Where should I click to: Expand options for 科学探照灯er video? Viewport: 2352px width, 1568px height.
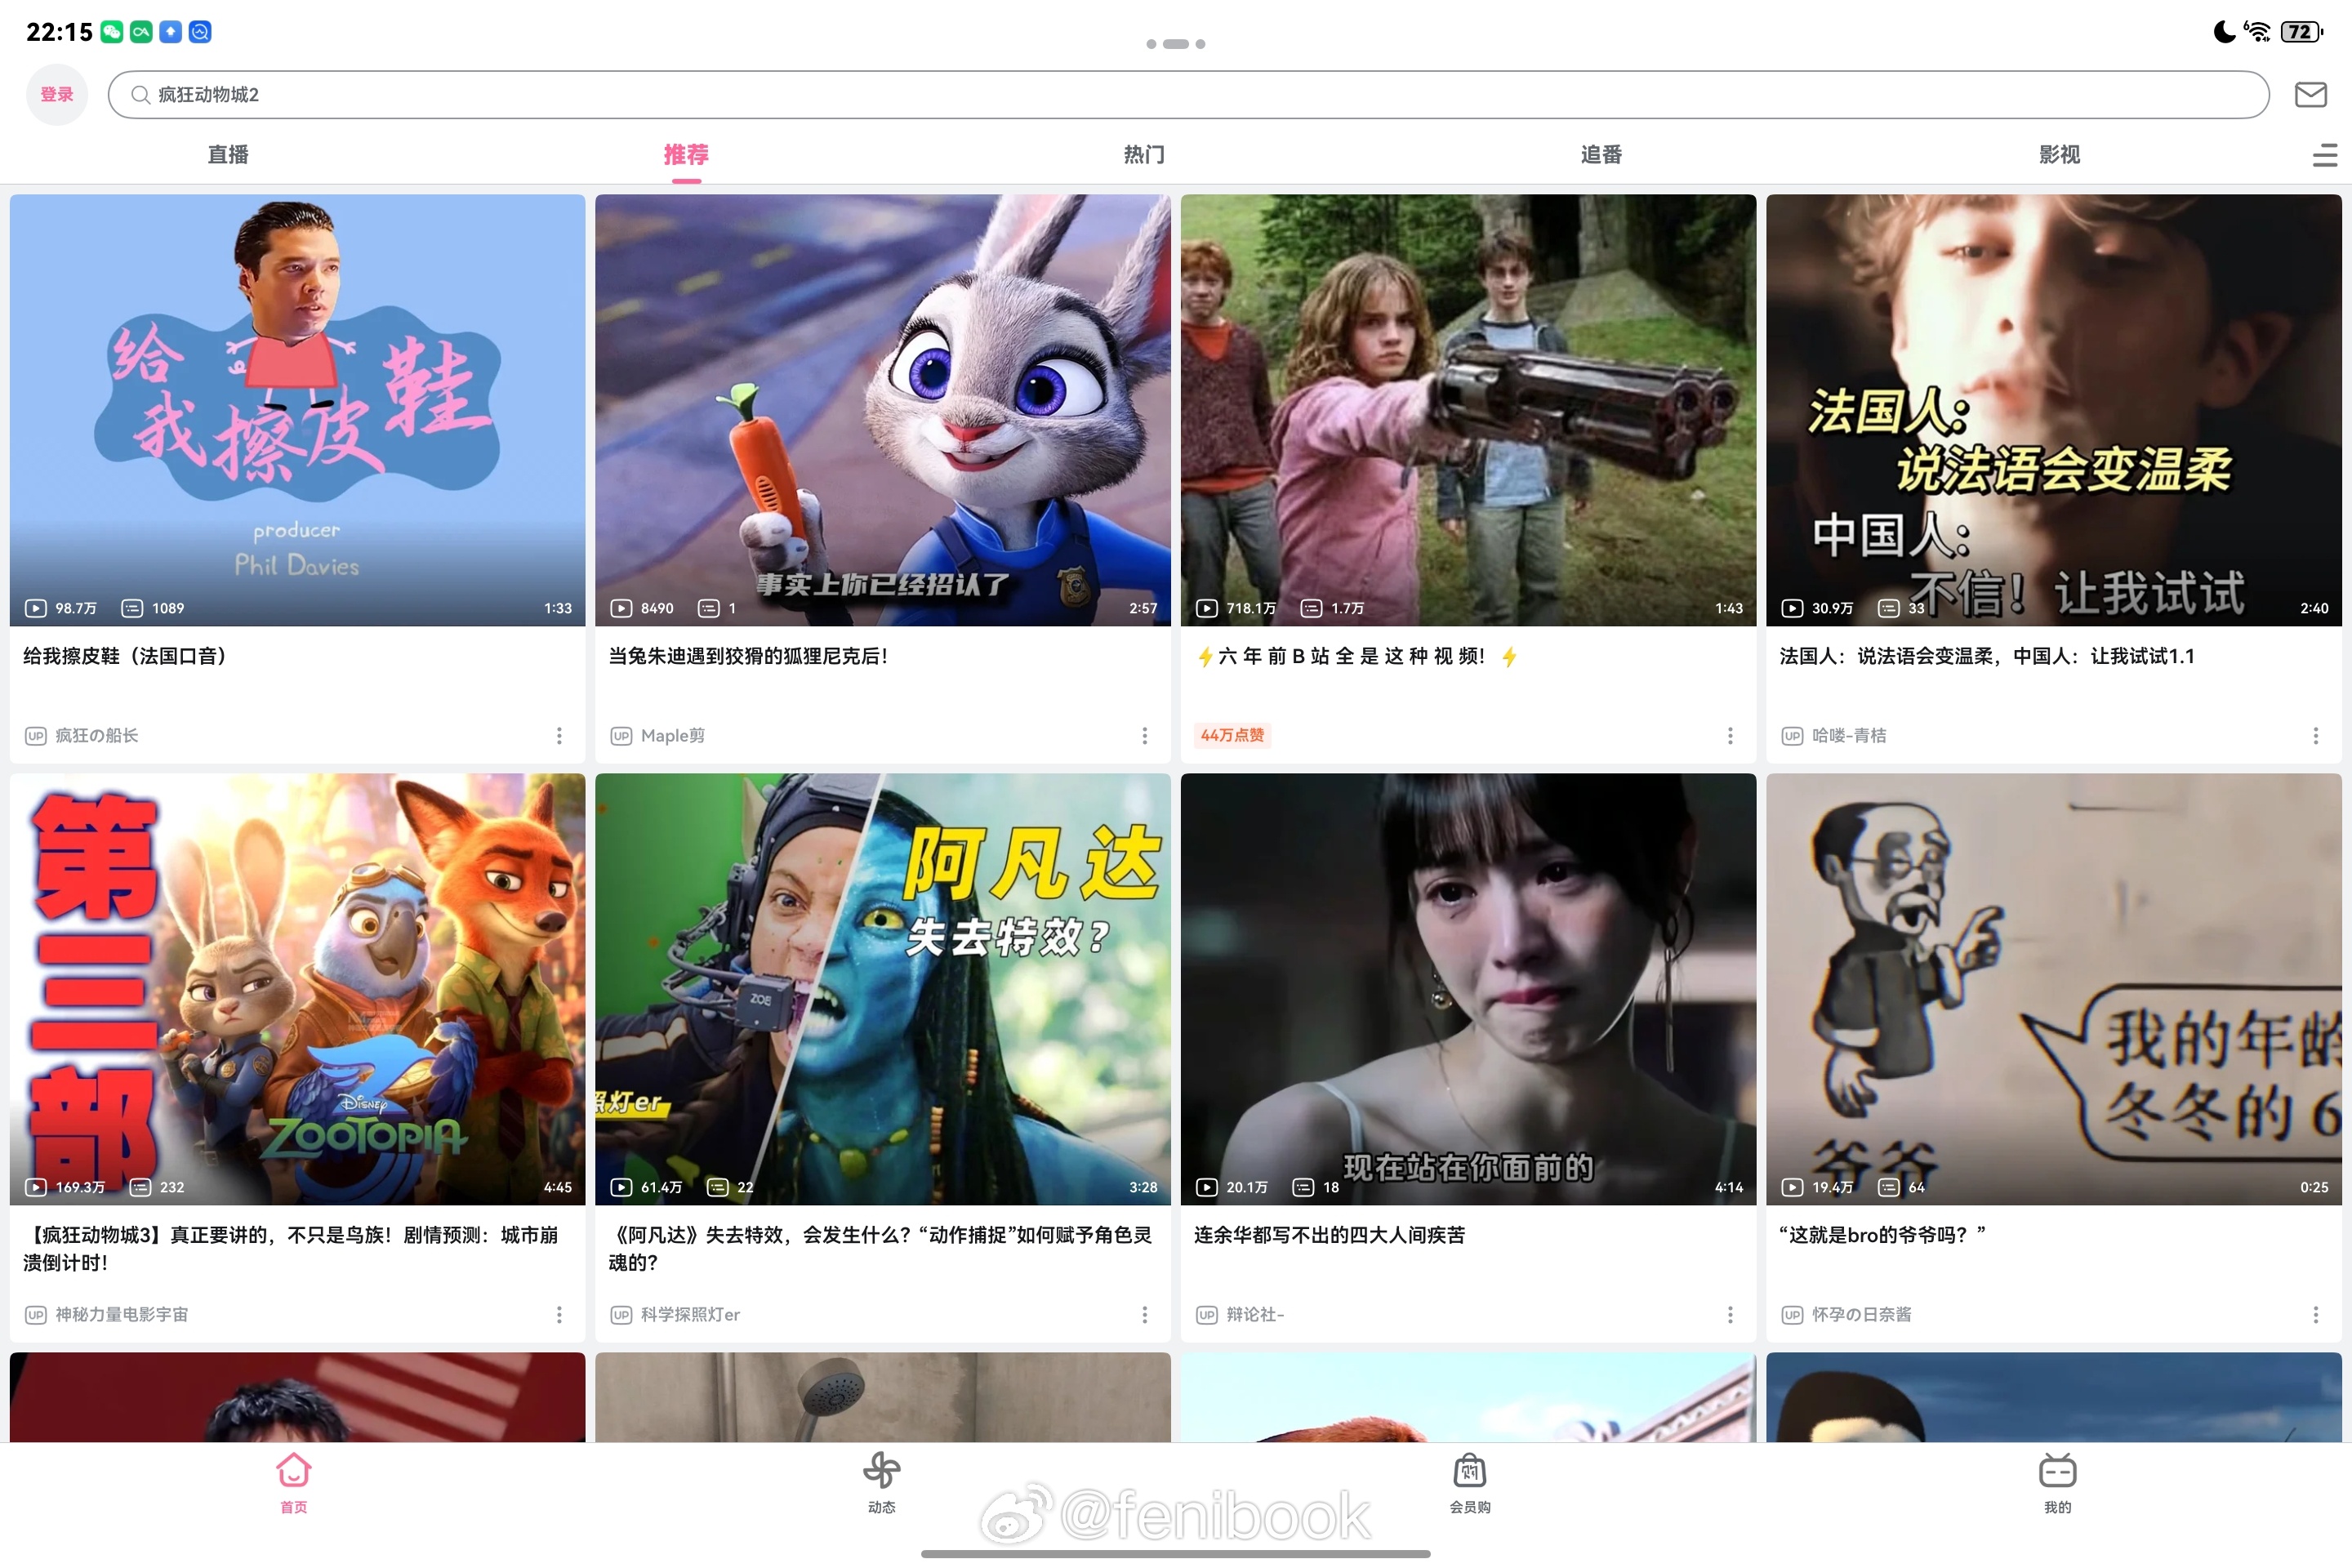tap(1144, 1315)
